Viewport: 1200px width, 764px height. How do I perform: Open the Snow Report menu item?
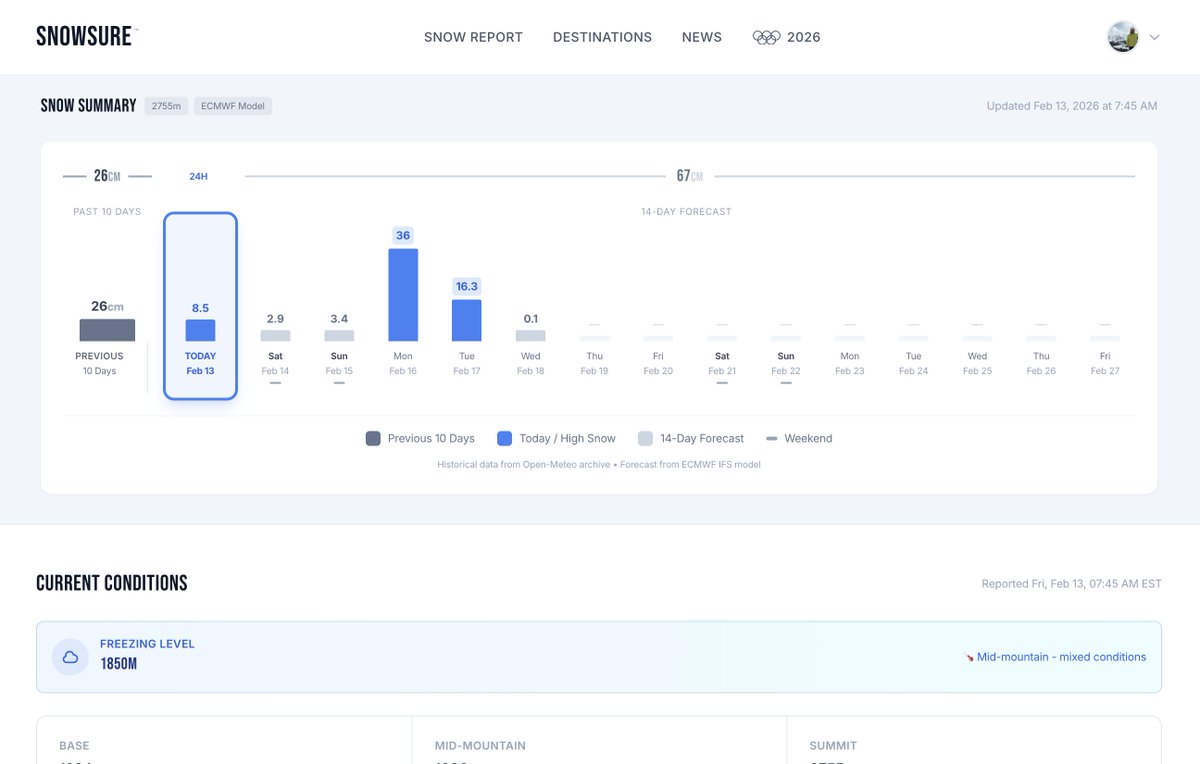click(x=473, y=37)
